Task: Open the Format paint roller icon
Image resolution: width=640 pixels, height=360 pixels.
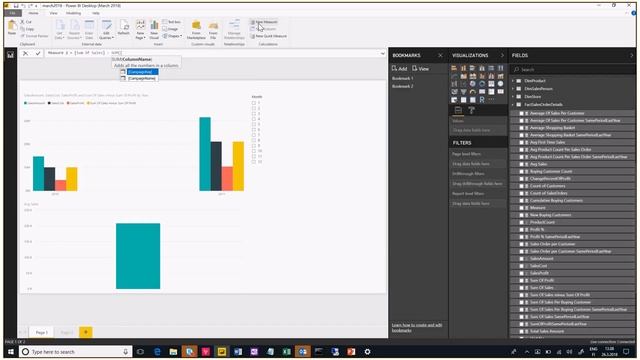Action: 471,110
